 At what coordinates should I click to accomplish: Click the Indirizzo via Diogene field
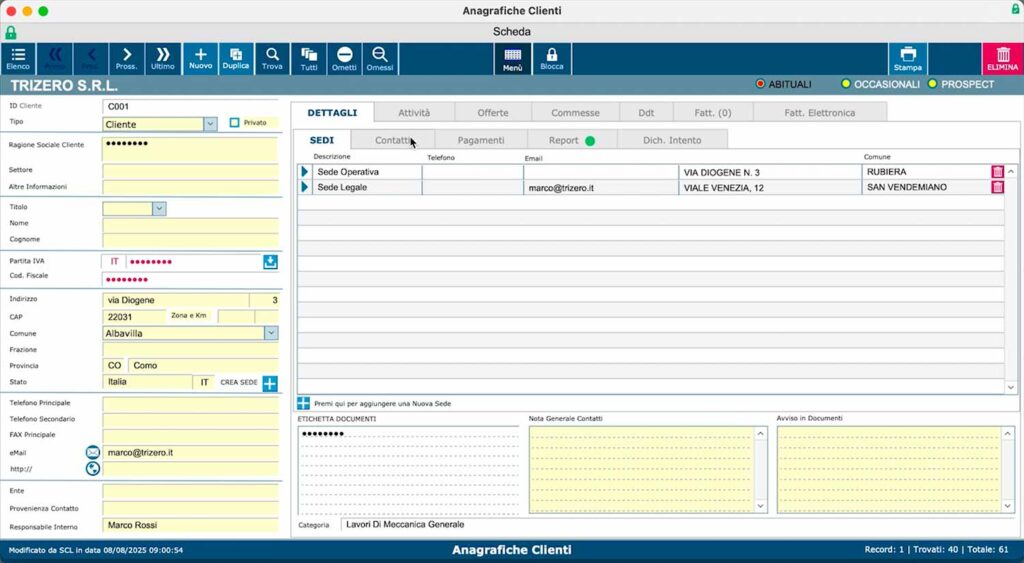tap(176, 300)
